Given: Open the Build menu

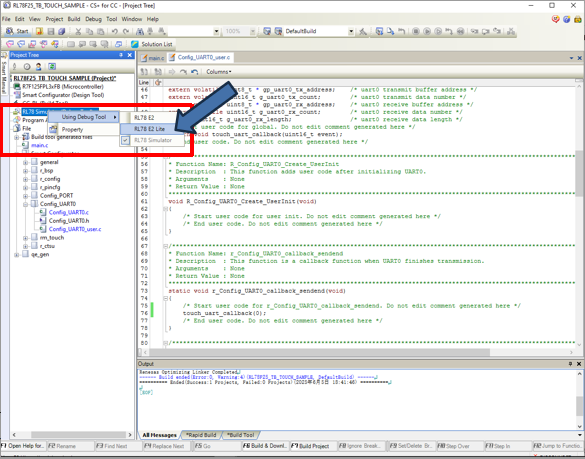Looking at the screenshot, I should [x=73, y=19].
